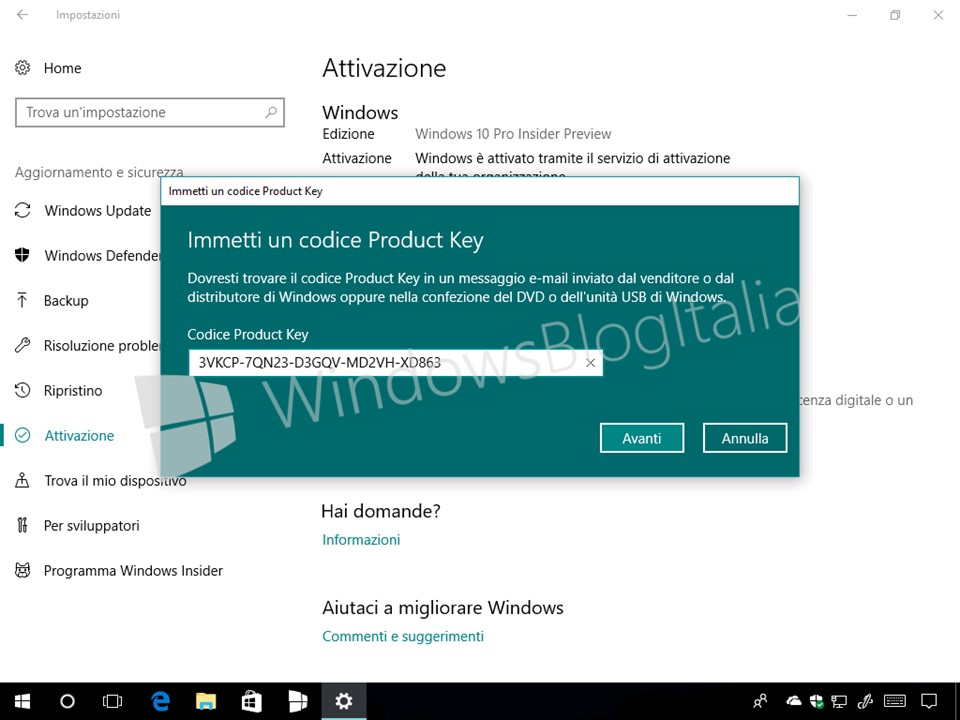Open File Explorer from the taskbar
This screenshot has width=960, height=720.
pyautogui.click(x=206, y=701)
